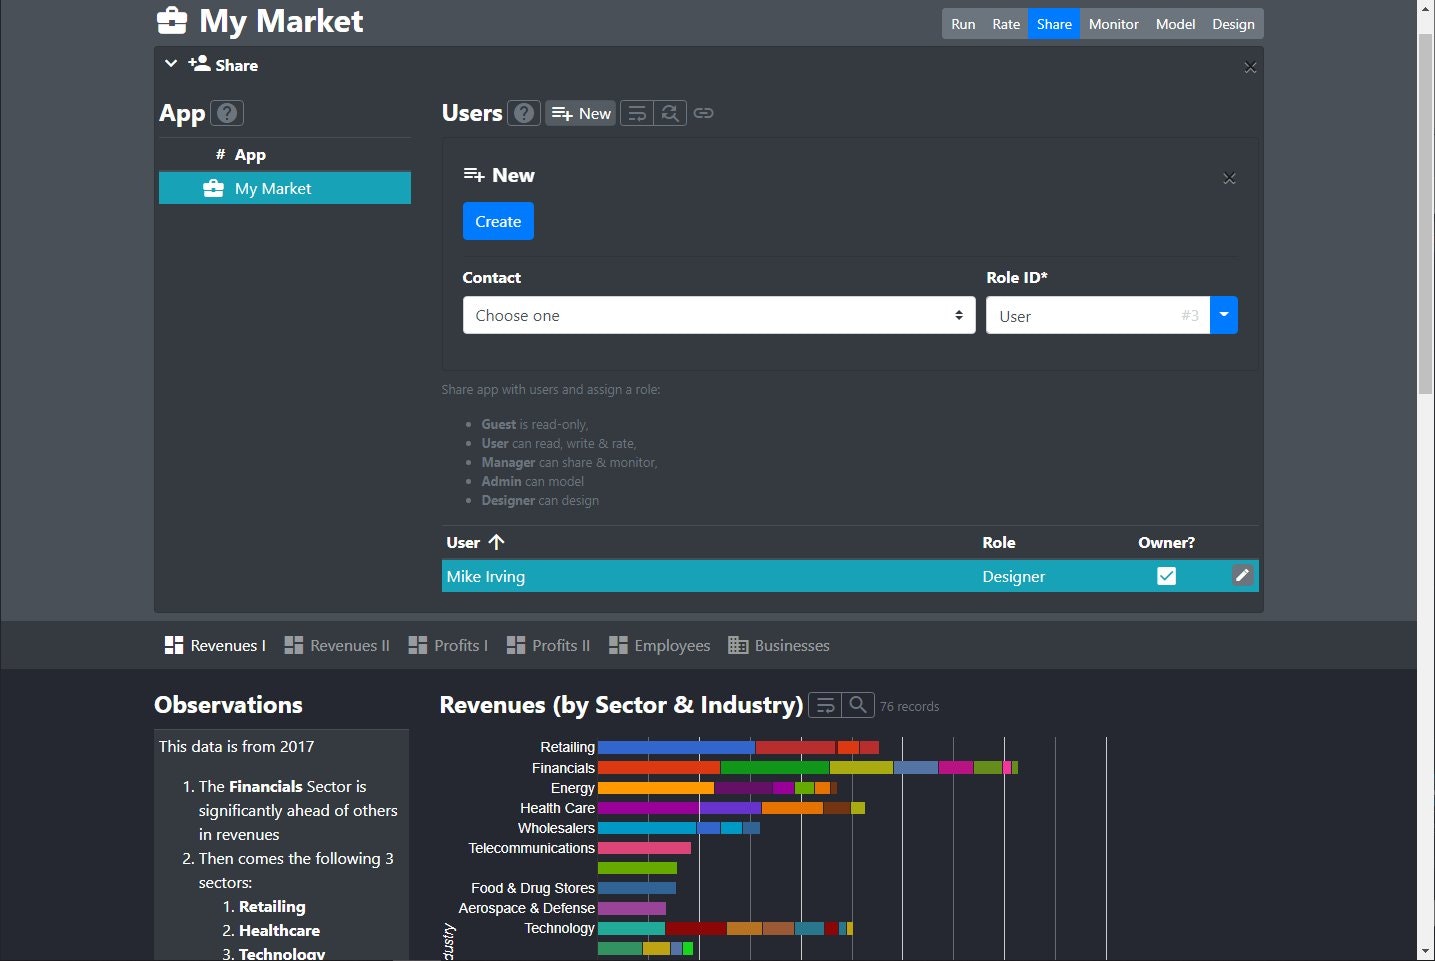The width and height of the screenshot is (1435, 961).
Task: Switch to the Rate tab
Action: pos(1006,24)
